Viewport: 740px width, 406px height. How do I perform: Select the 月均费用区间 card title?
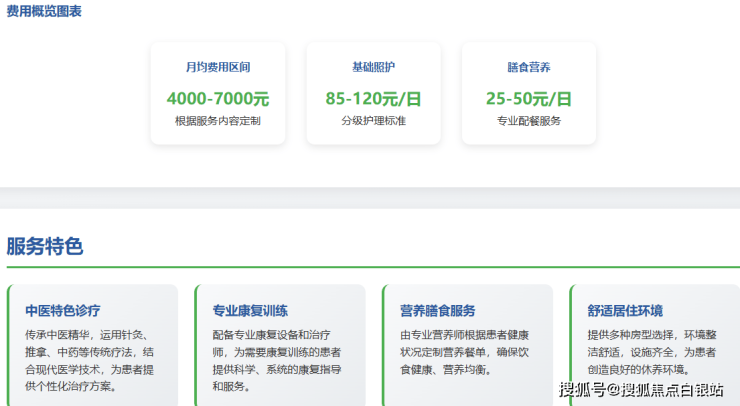217,68
